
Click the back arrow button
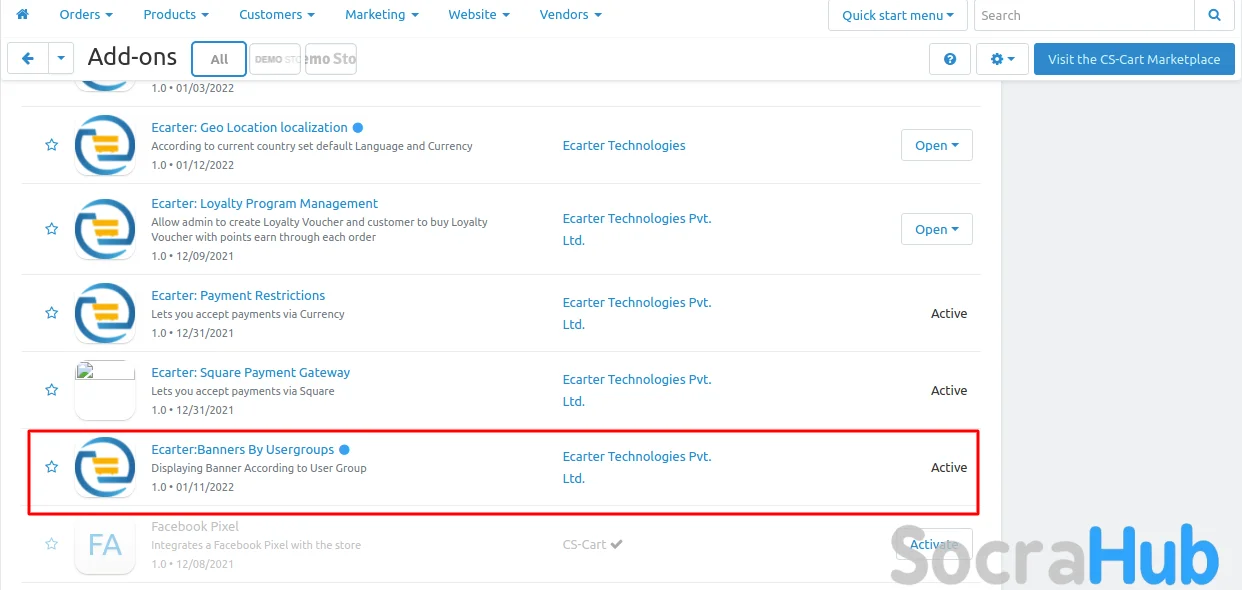pos(28,59)
